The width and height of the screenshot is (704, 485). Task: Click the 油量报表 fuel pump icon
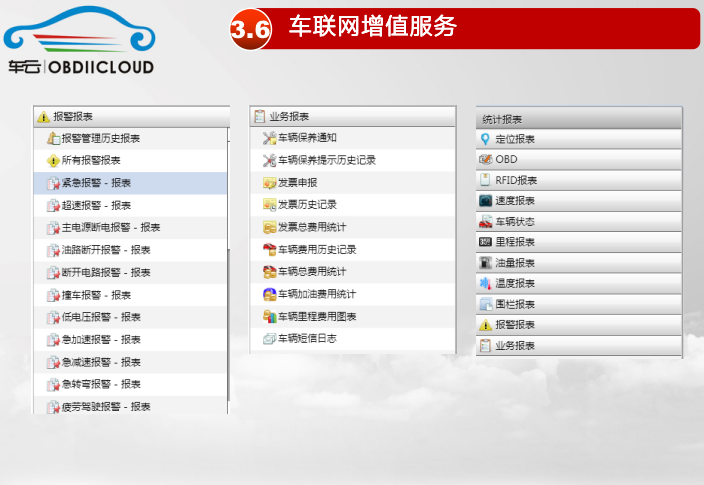coord(486,262)
